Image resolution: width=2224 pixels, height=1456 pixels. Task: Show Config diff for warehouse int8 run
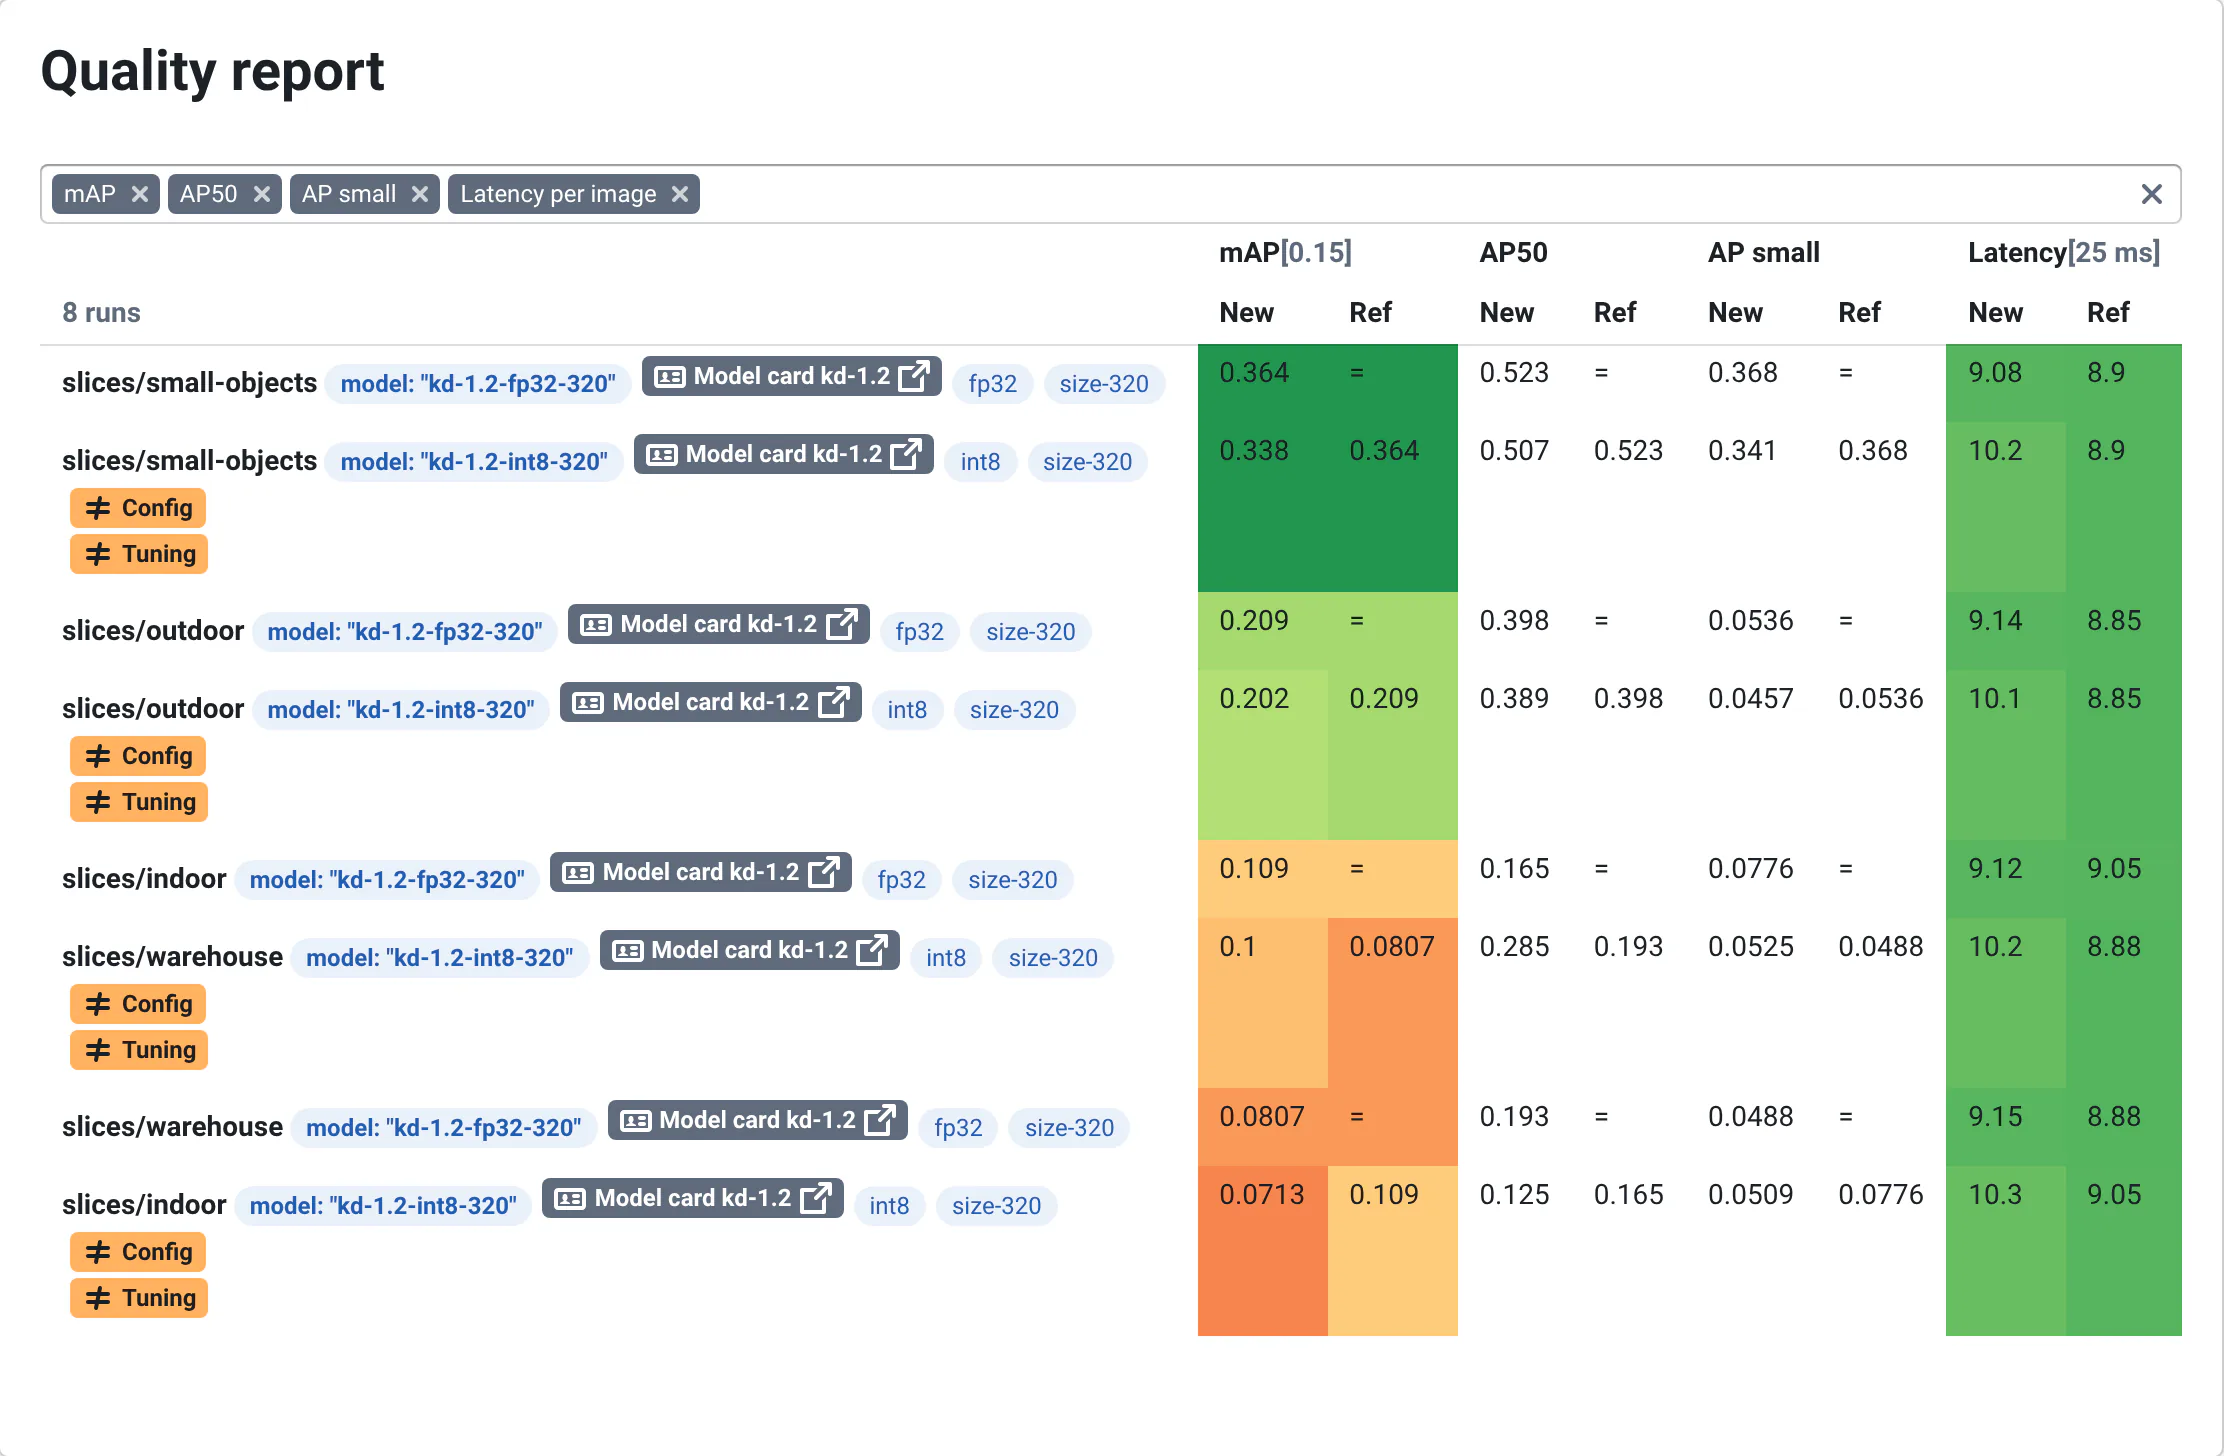point(138,1004)
